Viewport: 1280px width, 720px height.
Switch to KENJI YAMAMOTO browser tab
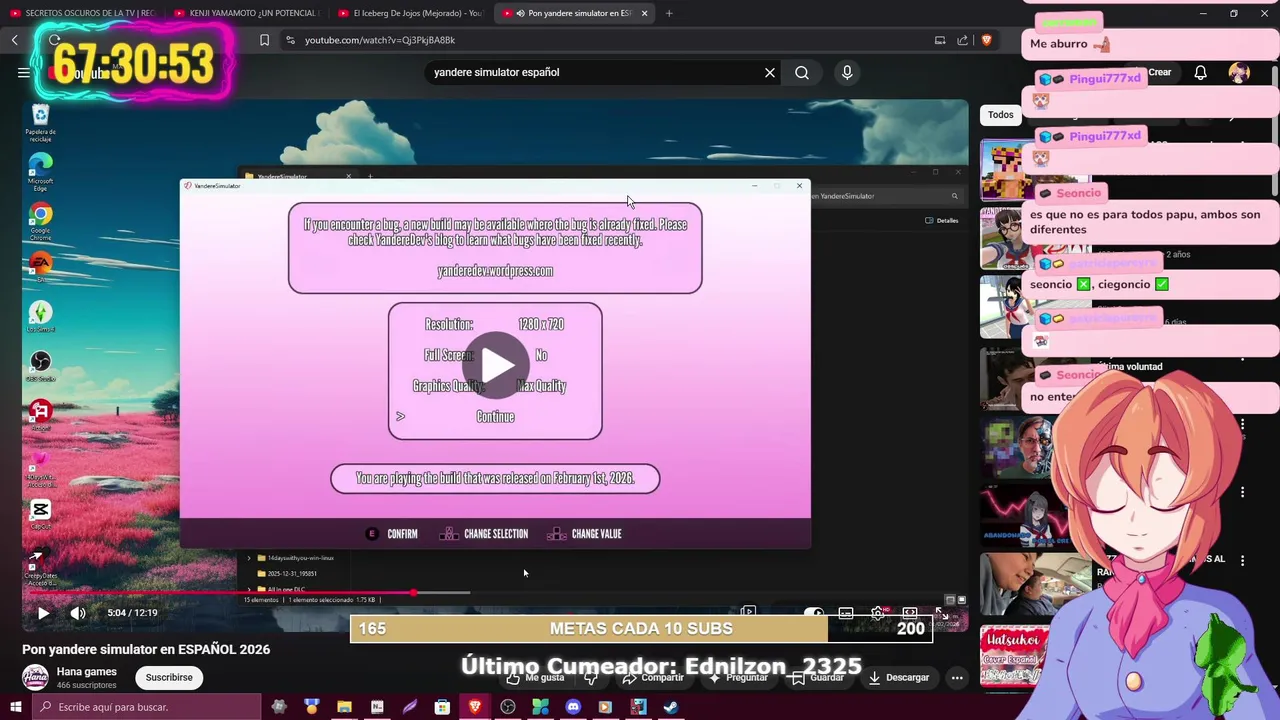[246, 13]
